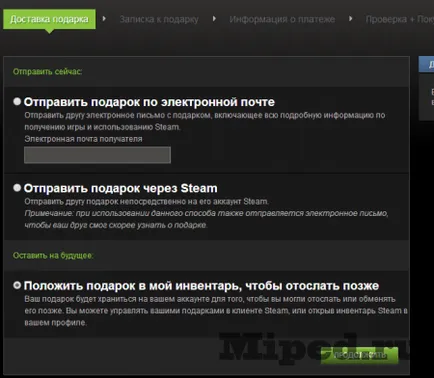Click the arrow after "Информация о платеже" step
The width and height of the screenshot is (434, 378).
click(x=351, y=19)
